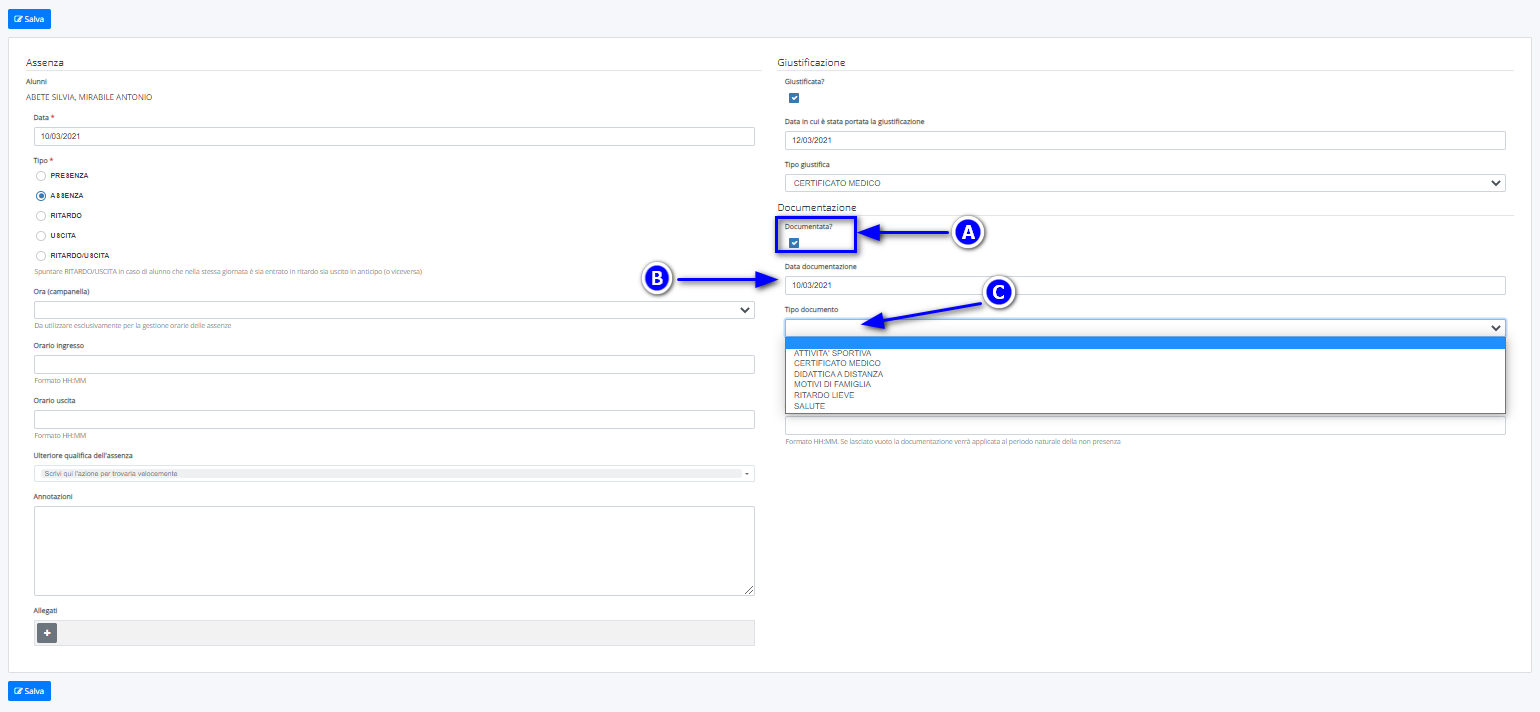1540x712 pixels.
Task: Choose ATTIVITA' SPORTIVA from the list
Action: point(832,353)
